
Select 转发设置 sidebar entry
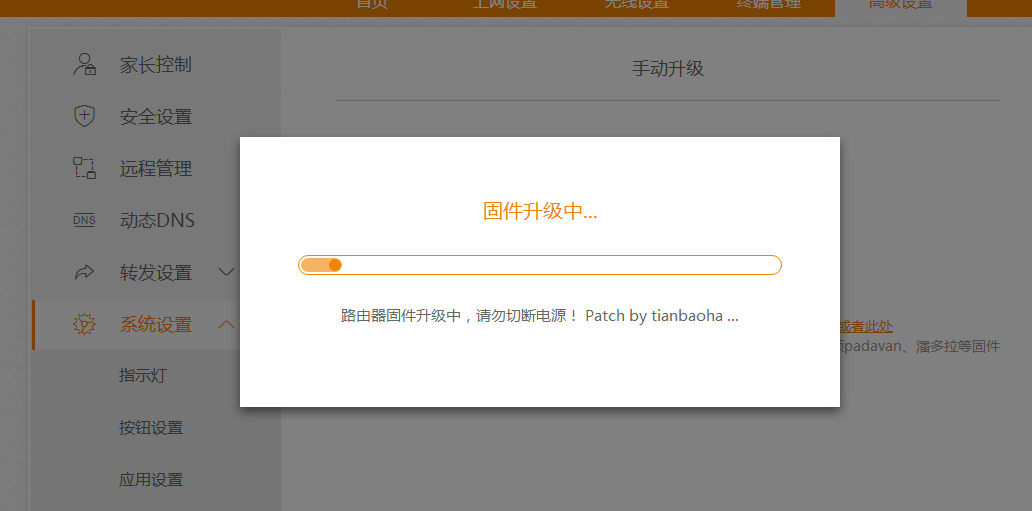coord(155,272)
